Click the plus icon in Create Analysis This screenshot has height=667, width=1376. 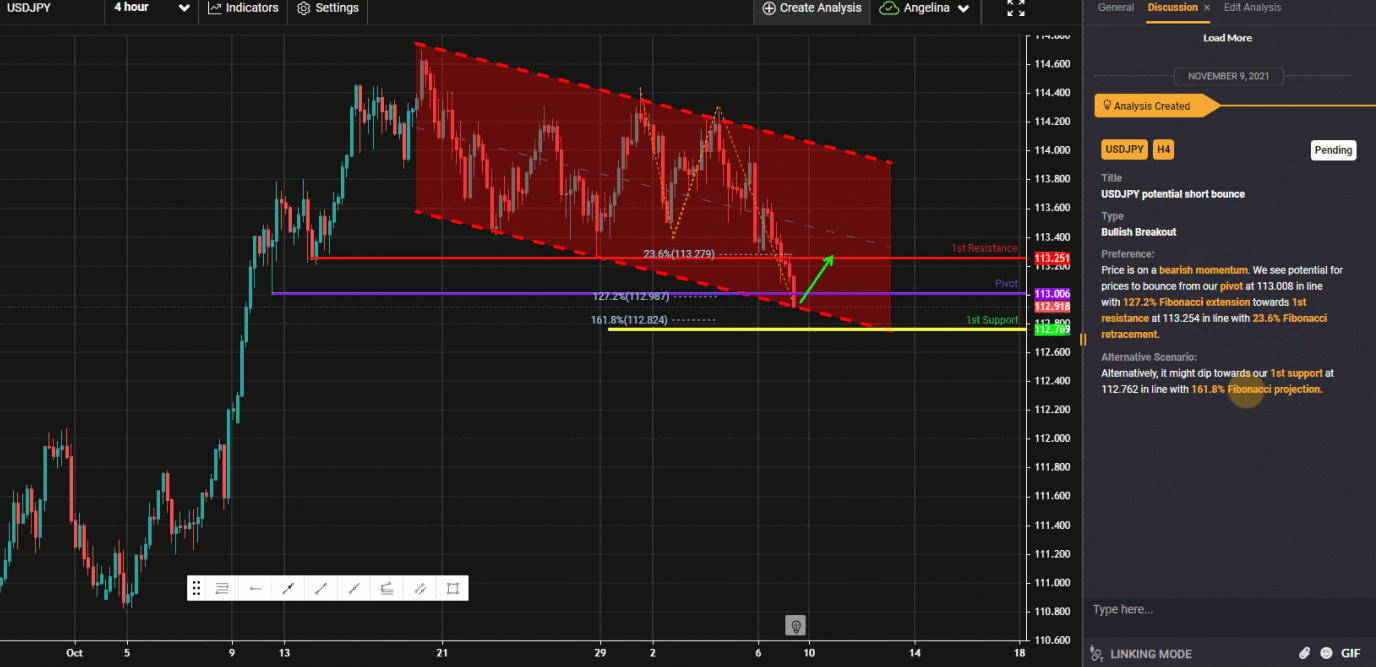coord(769,8)
